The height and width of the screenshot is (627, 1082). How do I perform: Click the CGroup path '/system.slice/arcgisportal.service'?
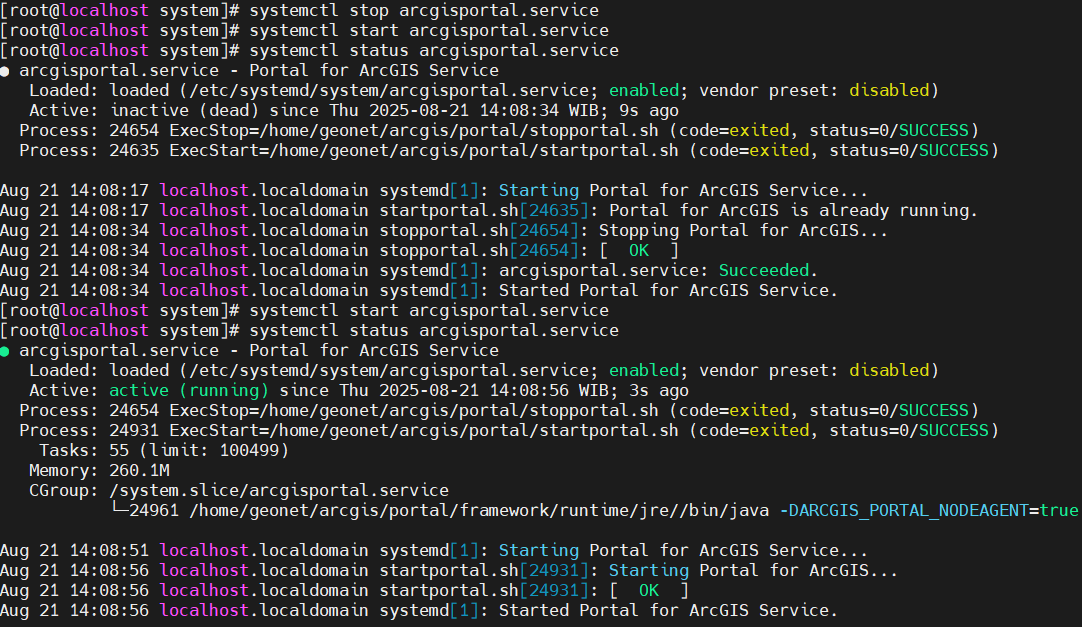(279, 490)
